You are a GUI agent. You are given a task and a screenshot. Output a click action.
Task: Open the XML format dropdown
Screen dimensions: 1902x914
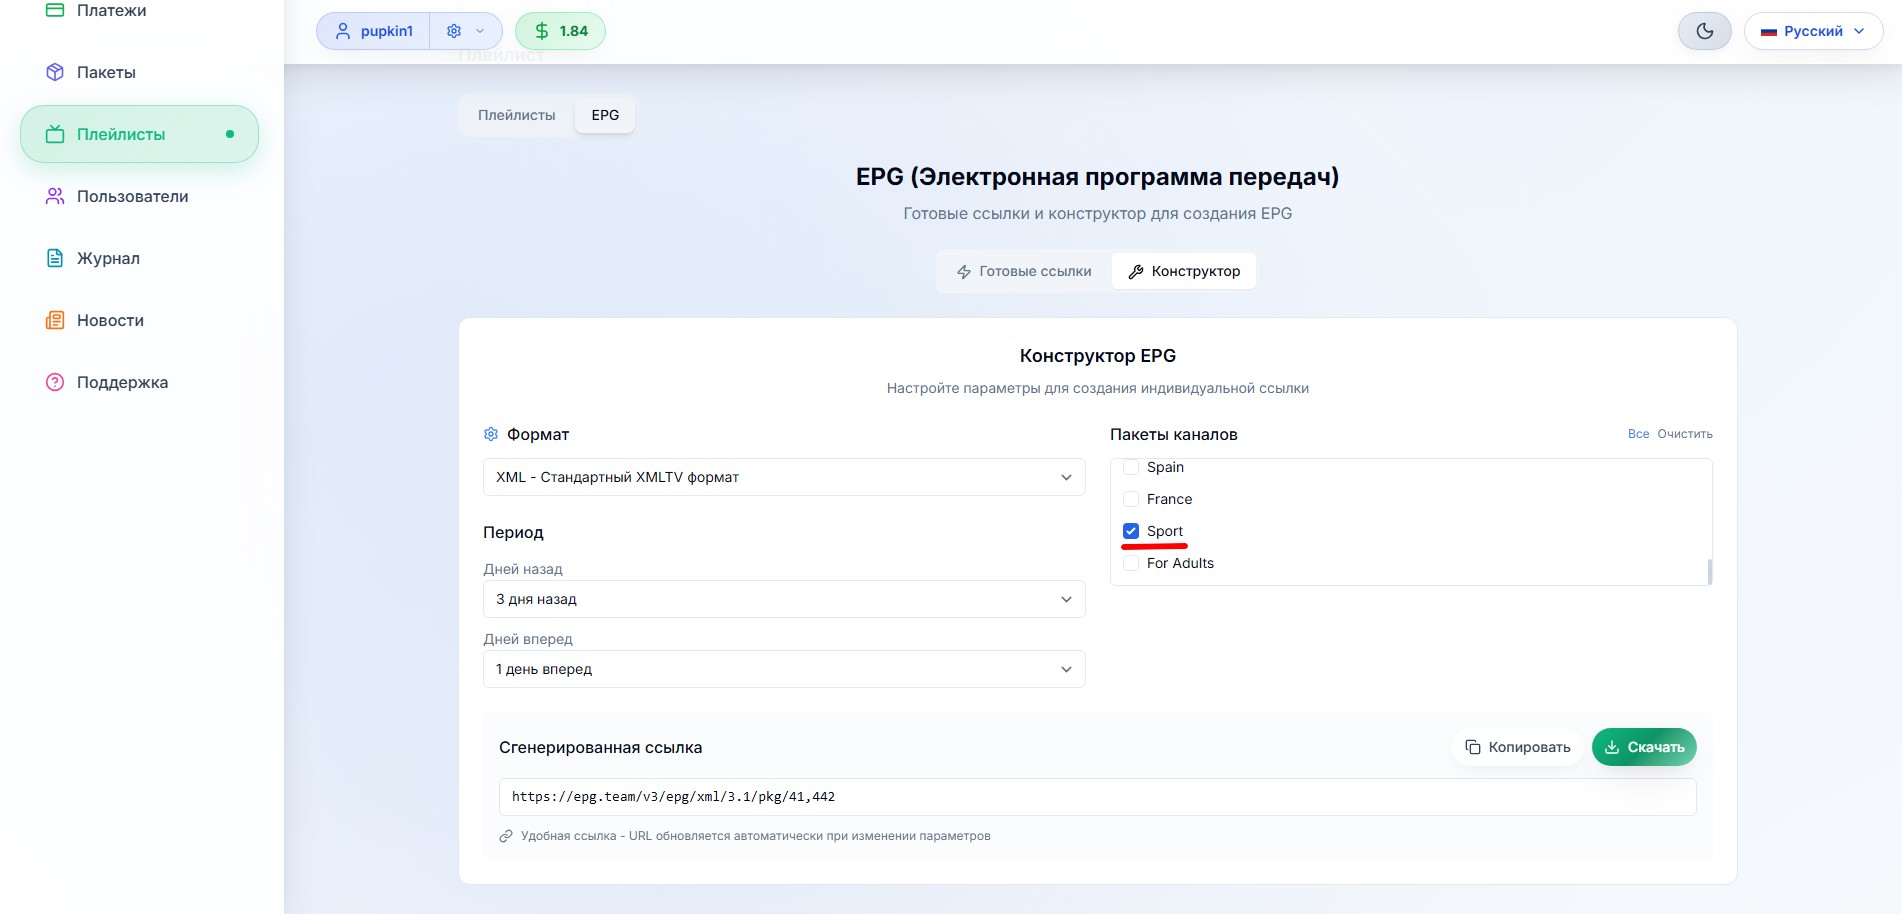[784, 477]
